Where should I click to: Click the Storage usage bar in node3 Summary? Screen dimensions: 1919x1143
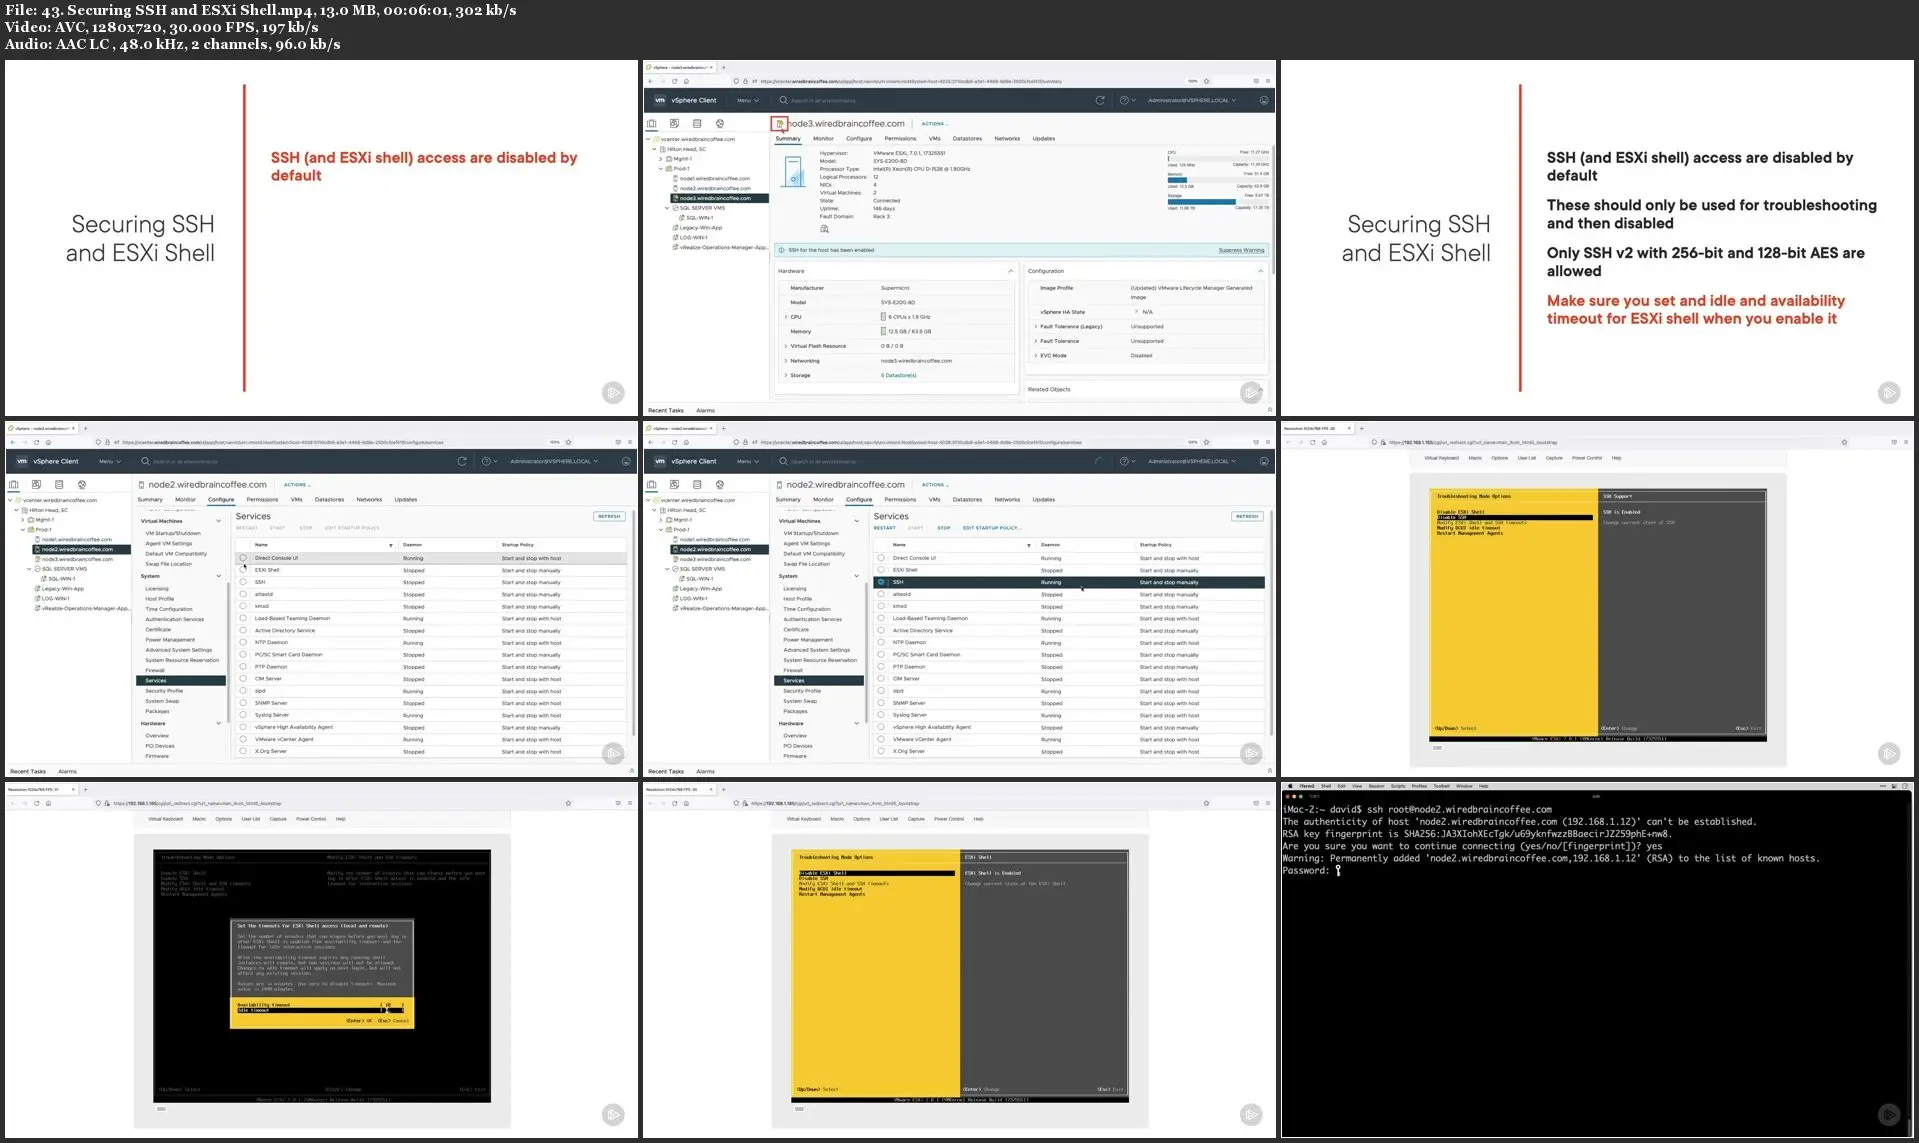click(1218, 201)
